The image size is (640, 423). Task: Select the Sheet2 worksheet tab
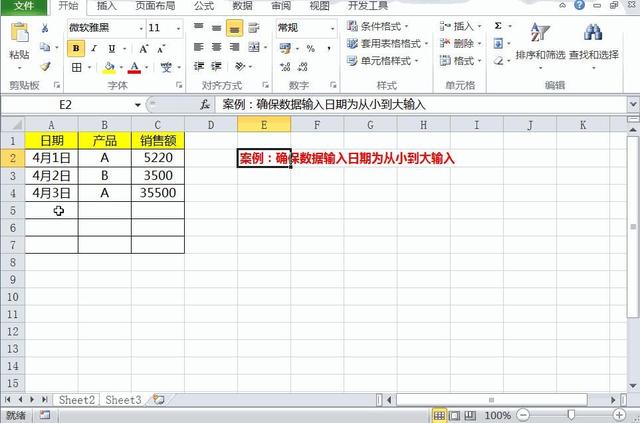(77, 400)
